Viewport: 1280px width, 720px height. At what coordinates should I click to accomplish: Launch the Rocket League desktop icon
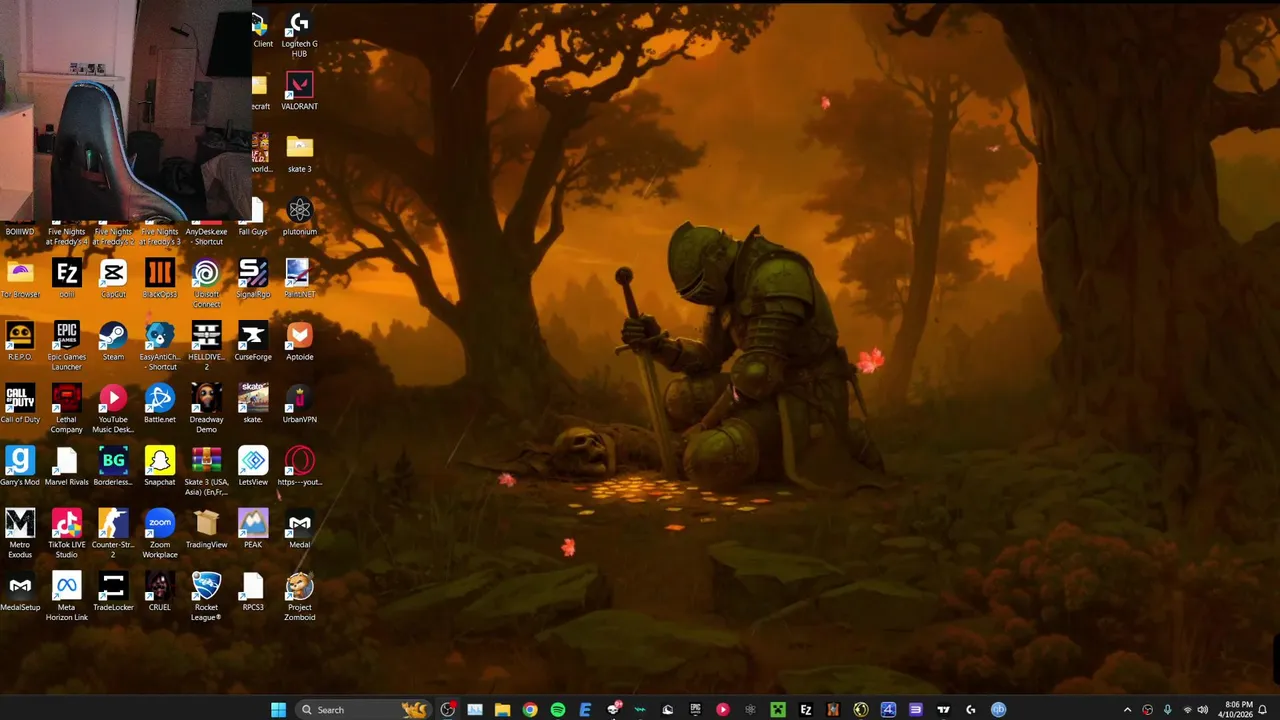click(x=206, y=596)
